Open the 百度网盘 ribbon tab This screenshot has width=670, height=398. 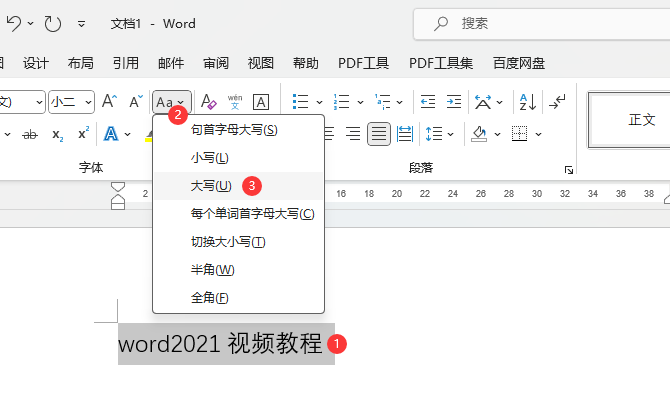[519, 63]
